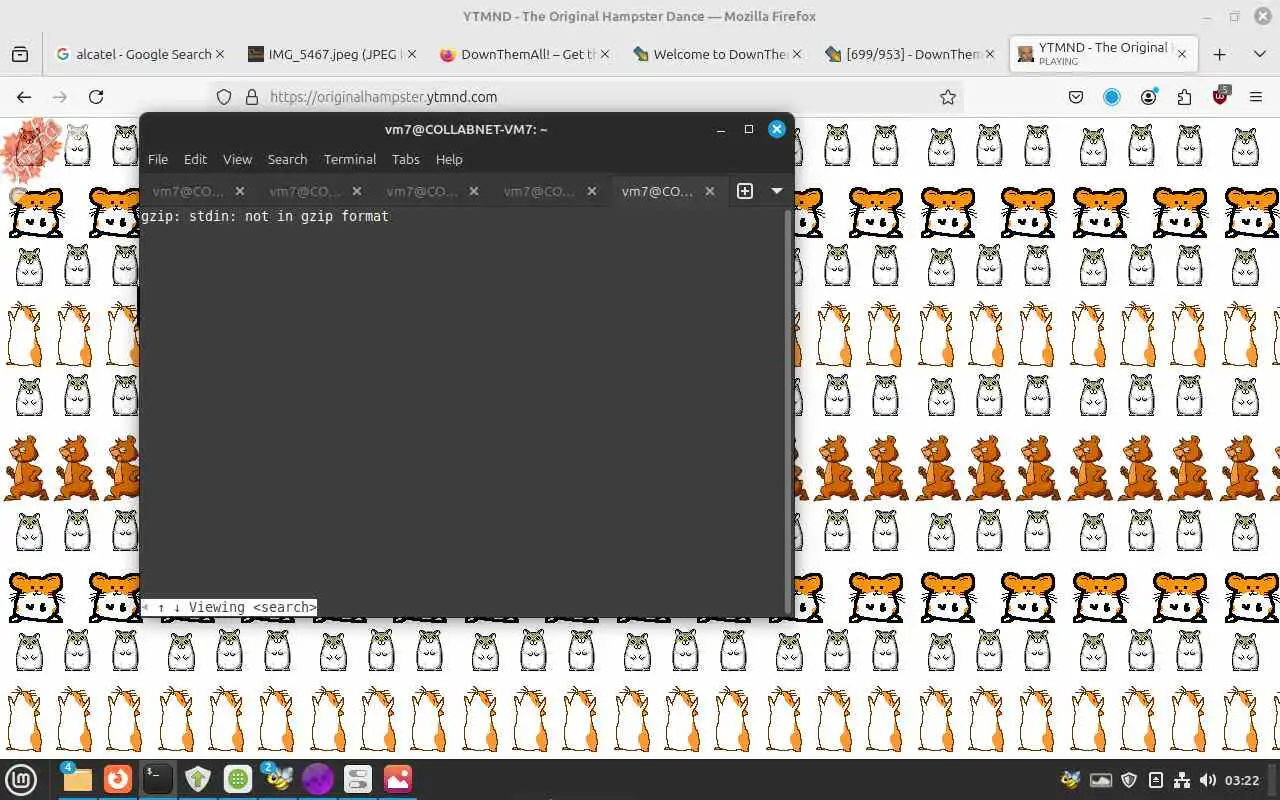
Task: Open the terminal Edit menu
Action: coord(195,159)
